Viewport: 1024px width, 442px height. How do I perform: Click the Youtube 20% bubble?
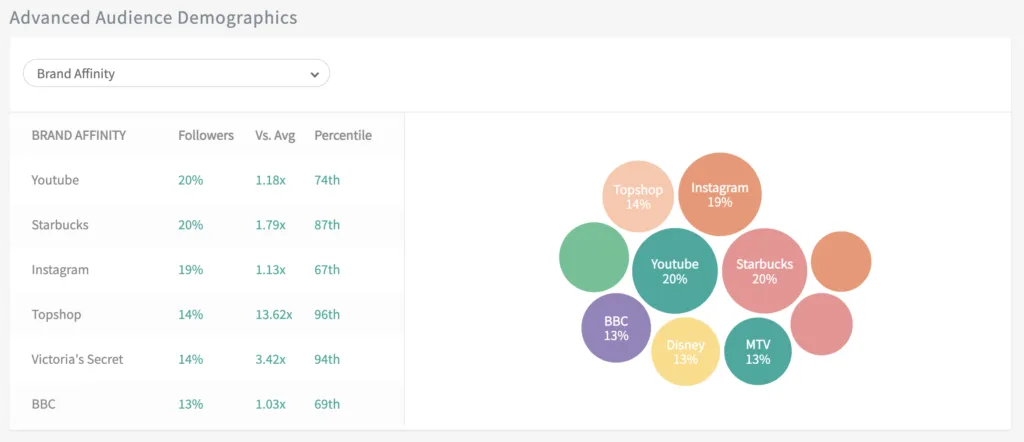pos(675,271)
